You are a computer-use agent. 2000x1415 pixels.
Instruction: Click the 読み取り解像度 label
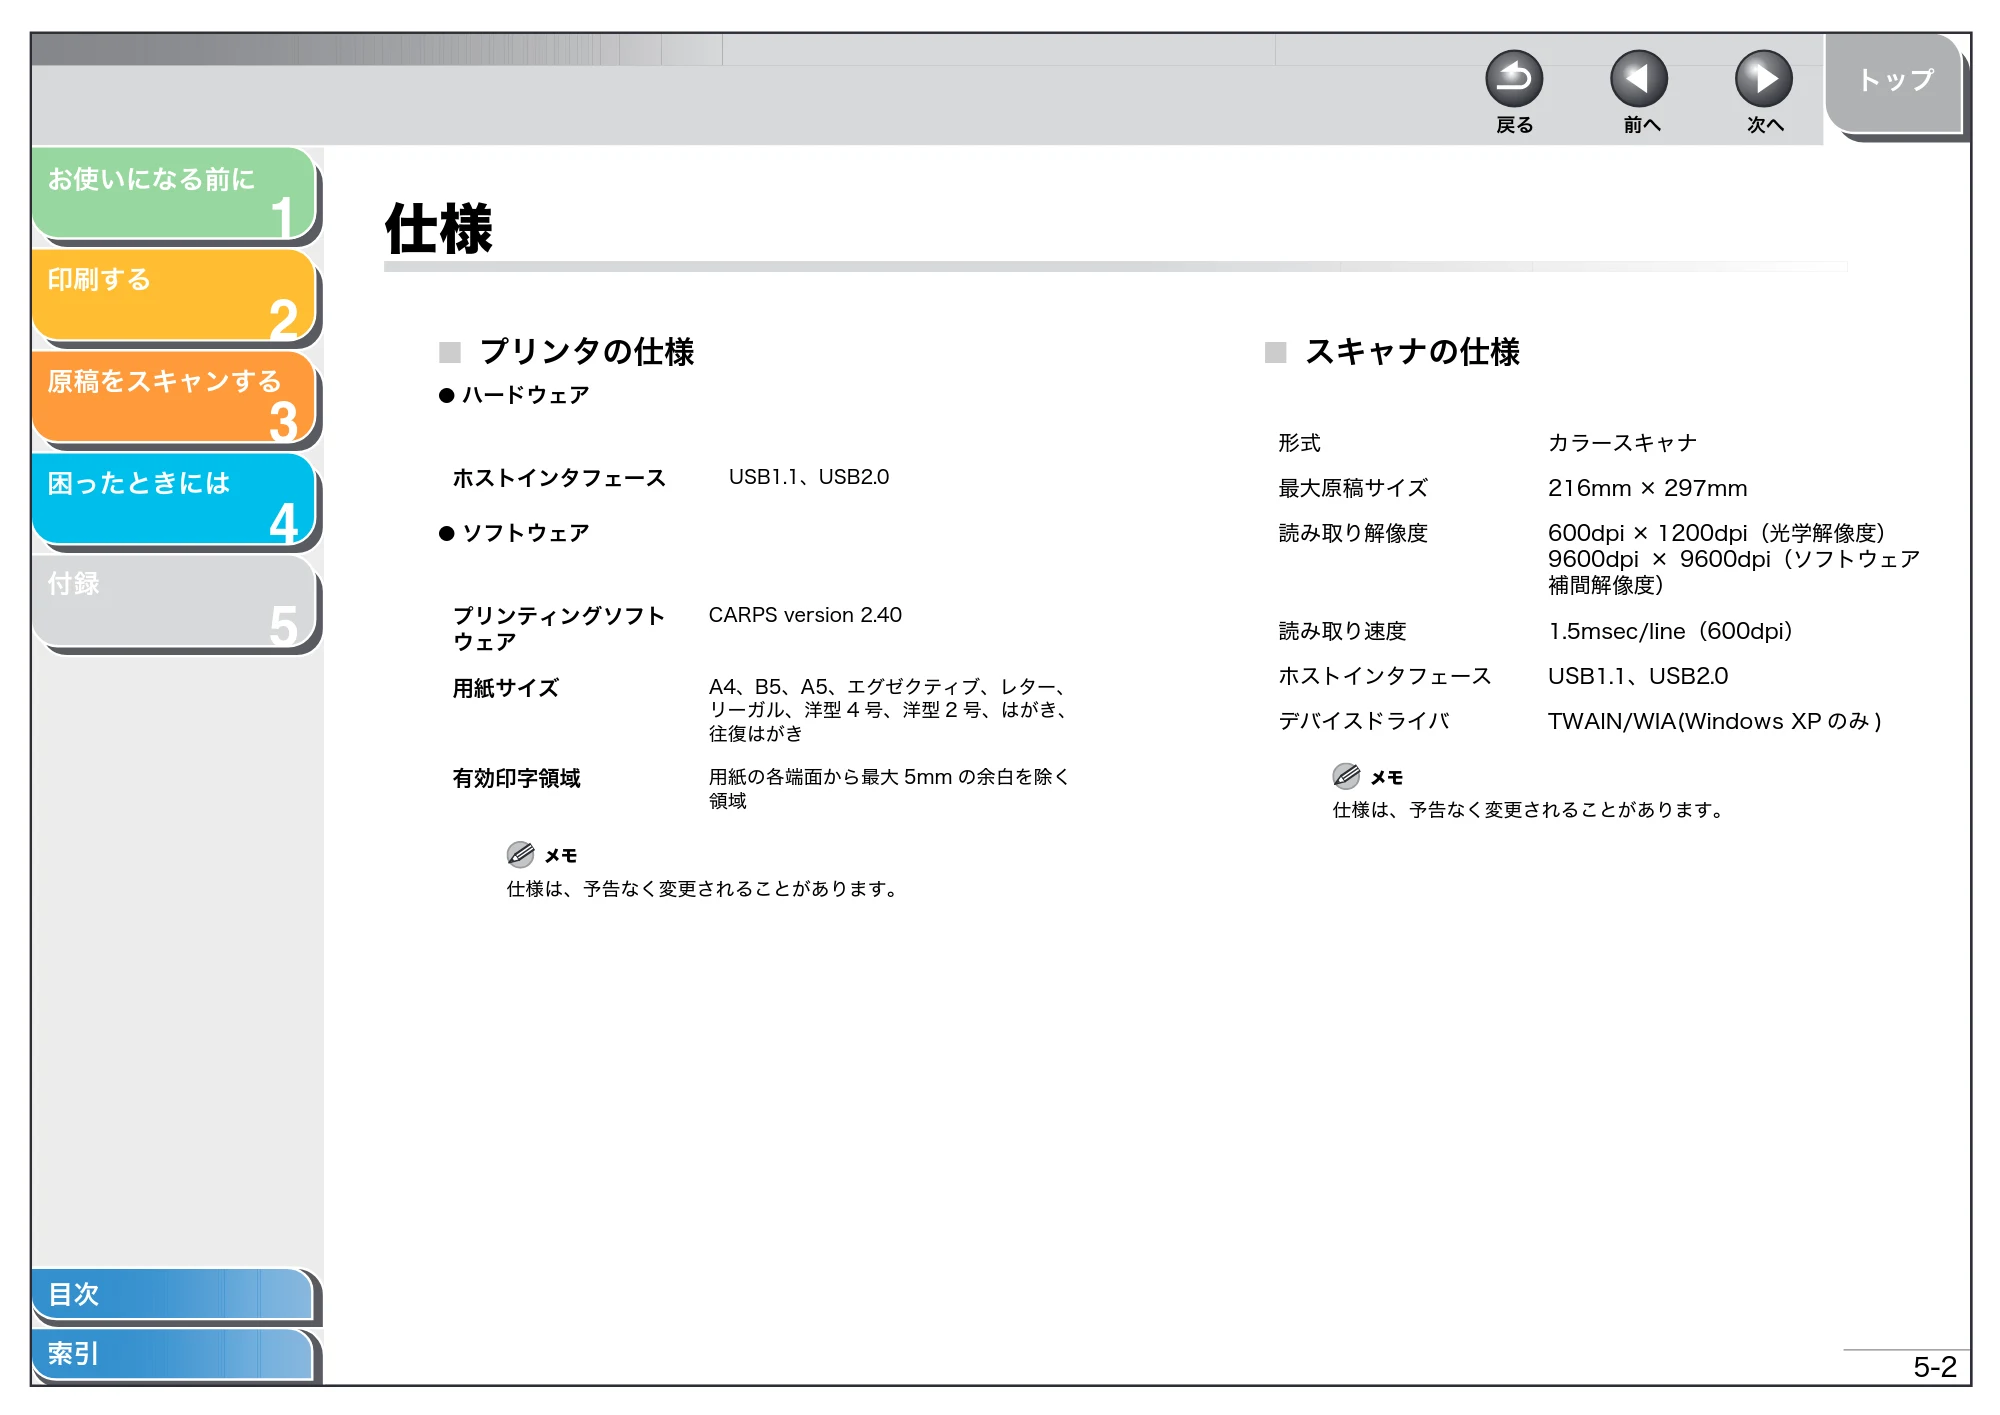[1353, 533]
